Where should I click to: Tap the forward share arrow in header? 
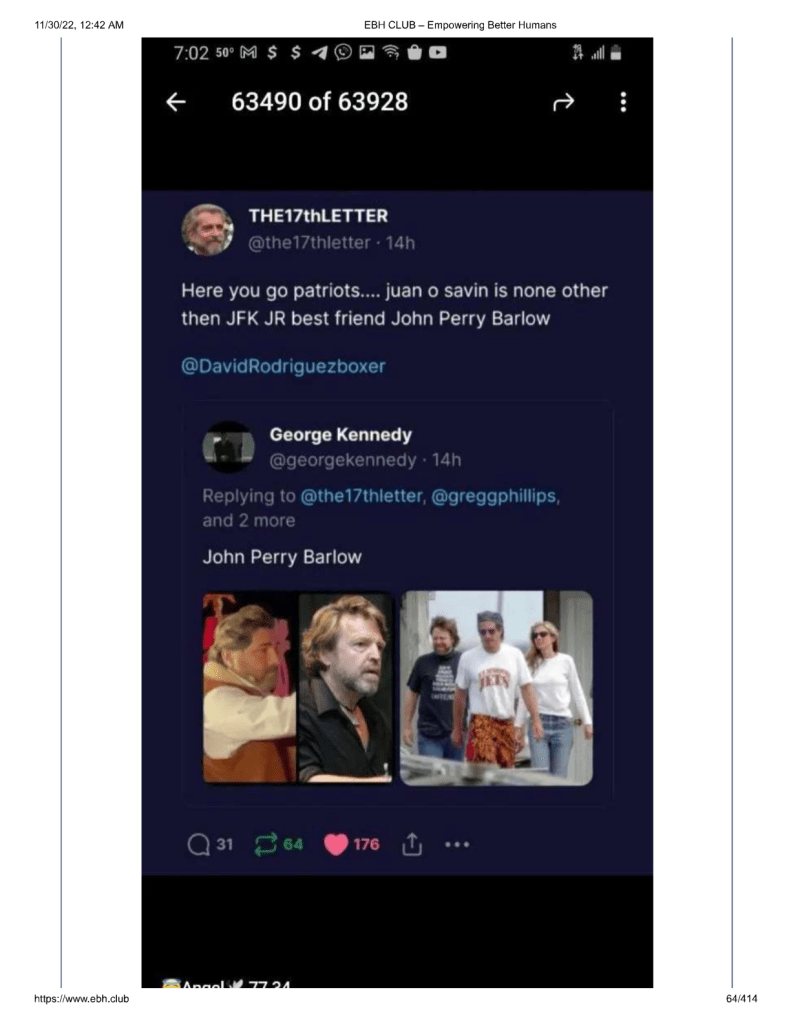(563, 102)
